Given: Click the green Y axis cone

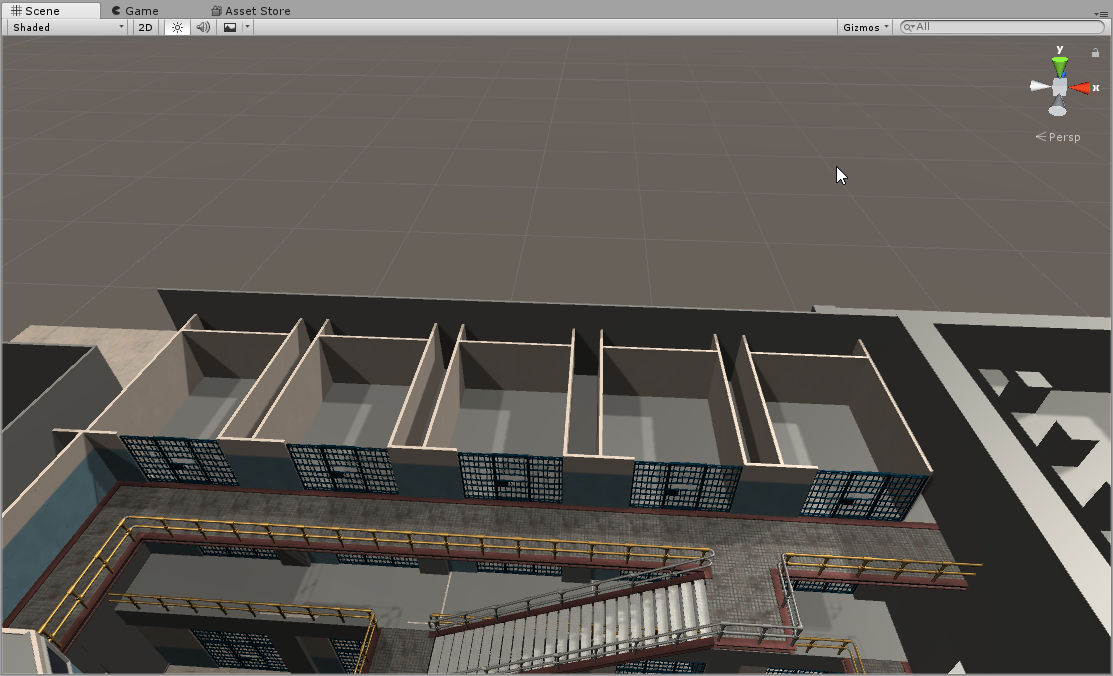Looking at the screenshot, I should click(1060, 67).
